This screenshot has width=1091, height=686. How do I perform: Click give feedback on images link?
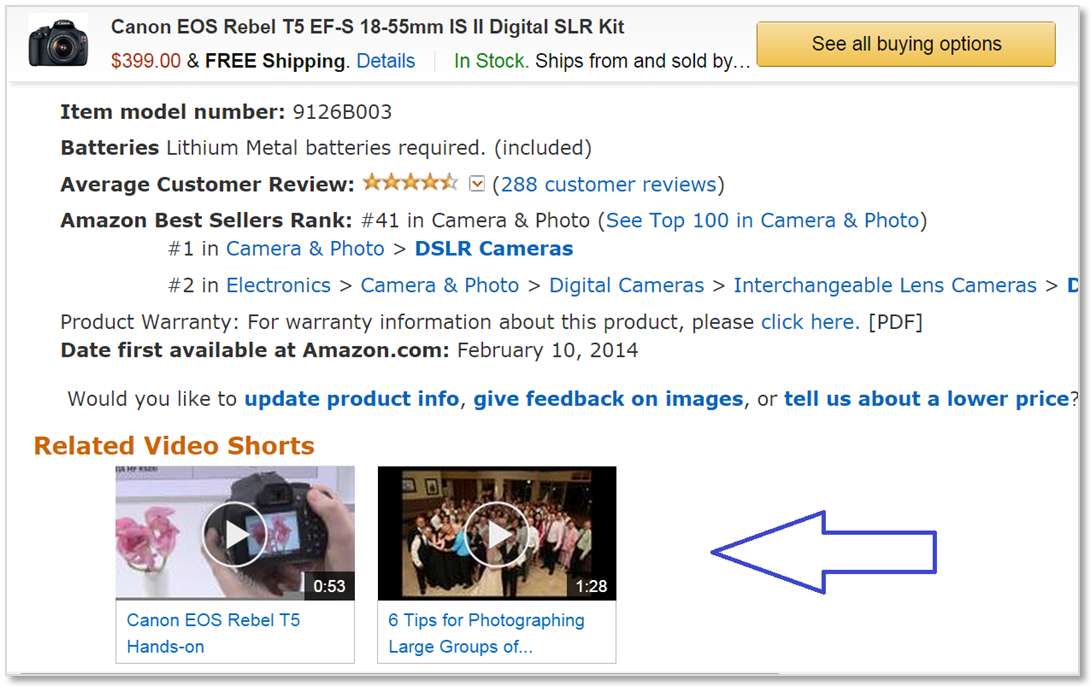[609, 399]
